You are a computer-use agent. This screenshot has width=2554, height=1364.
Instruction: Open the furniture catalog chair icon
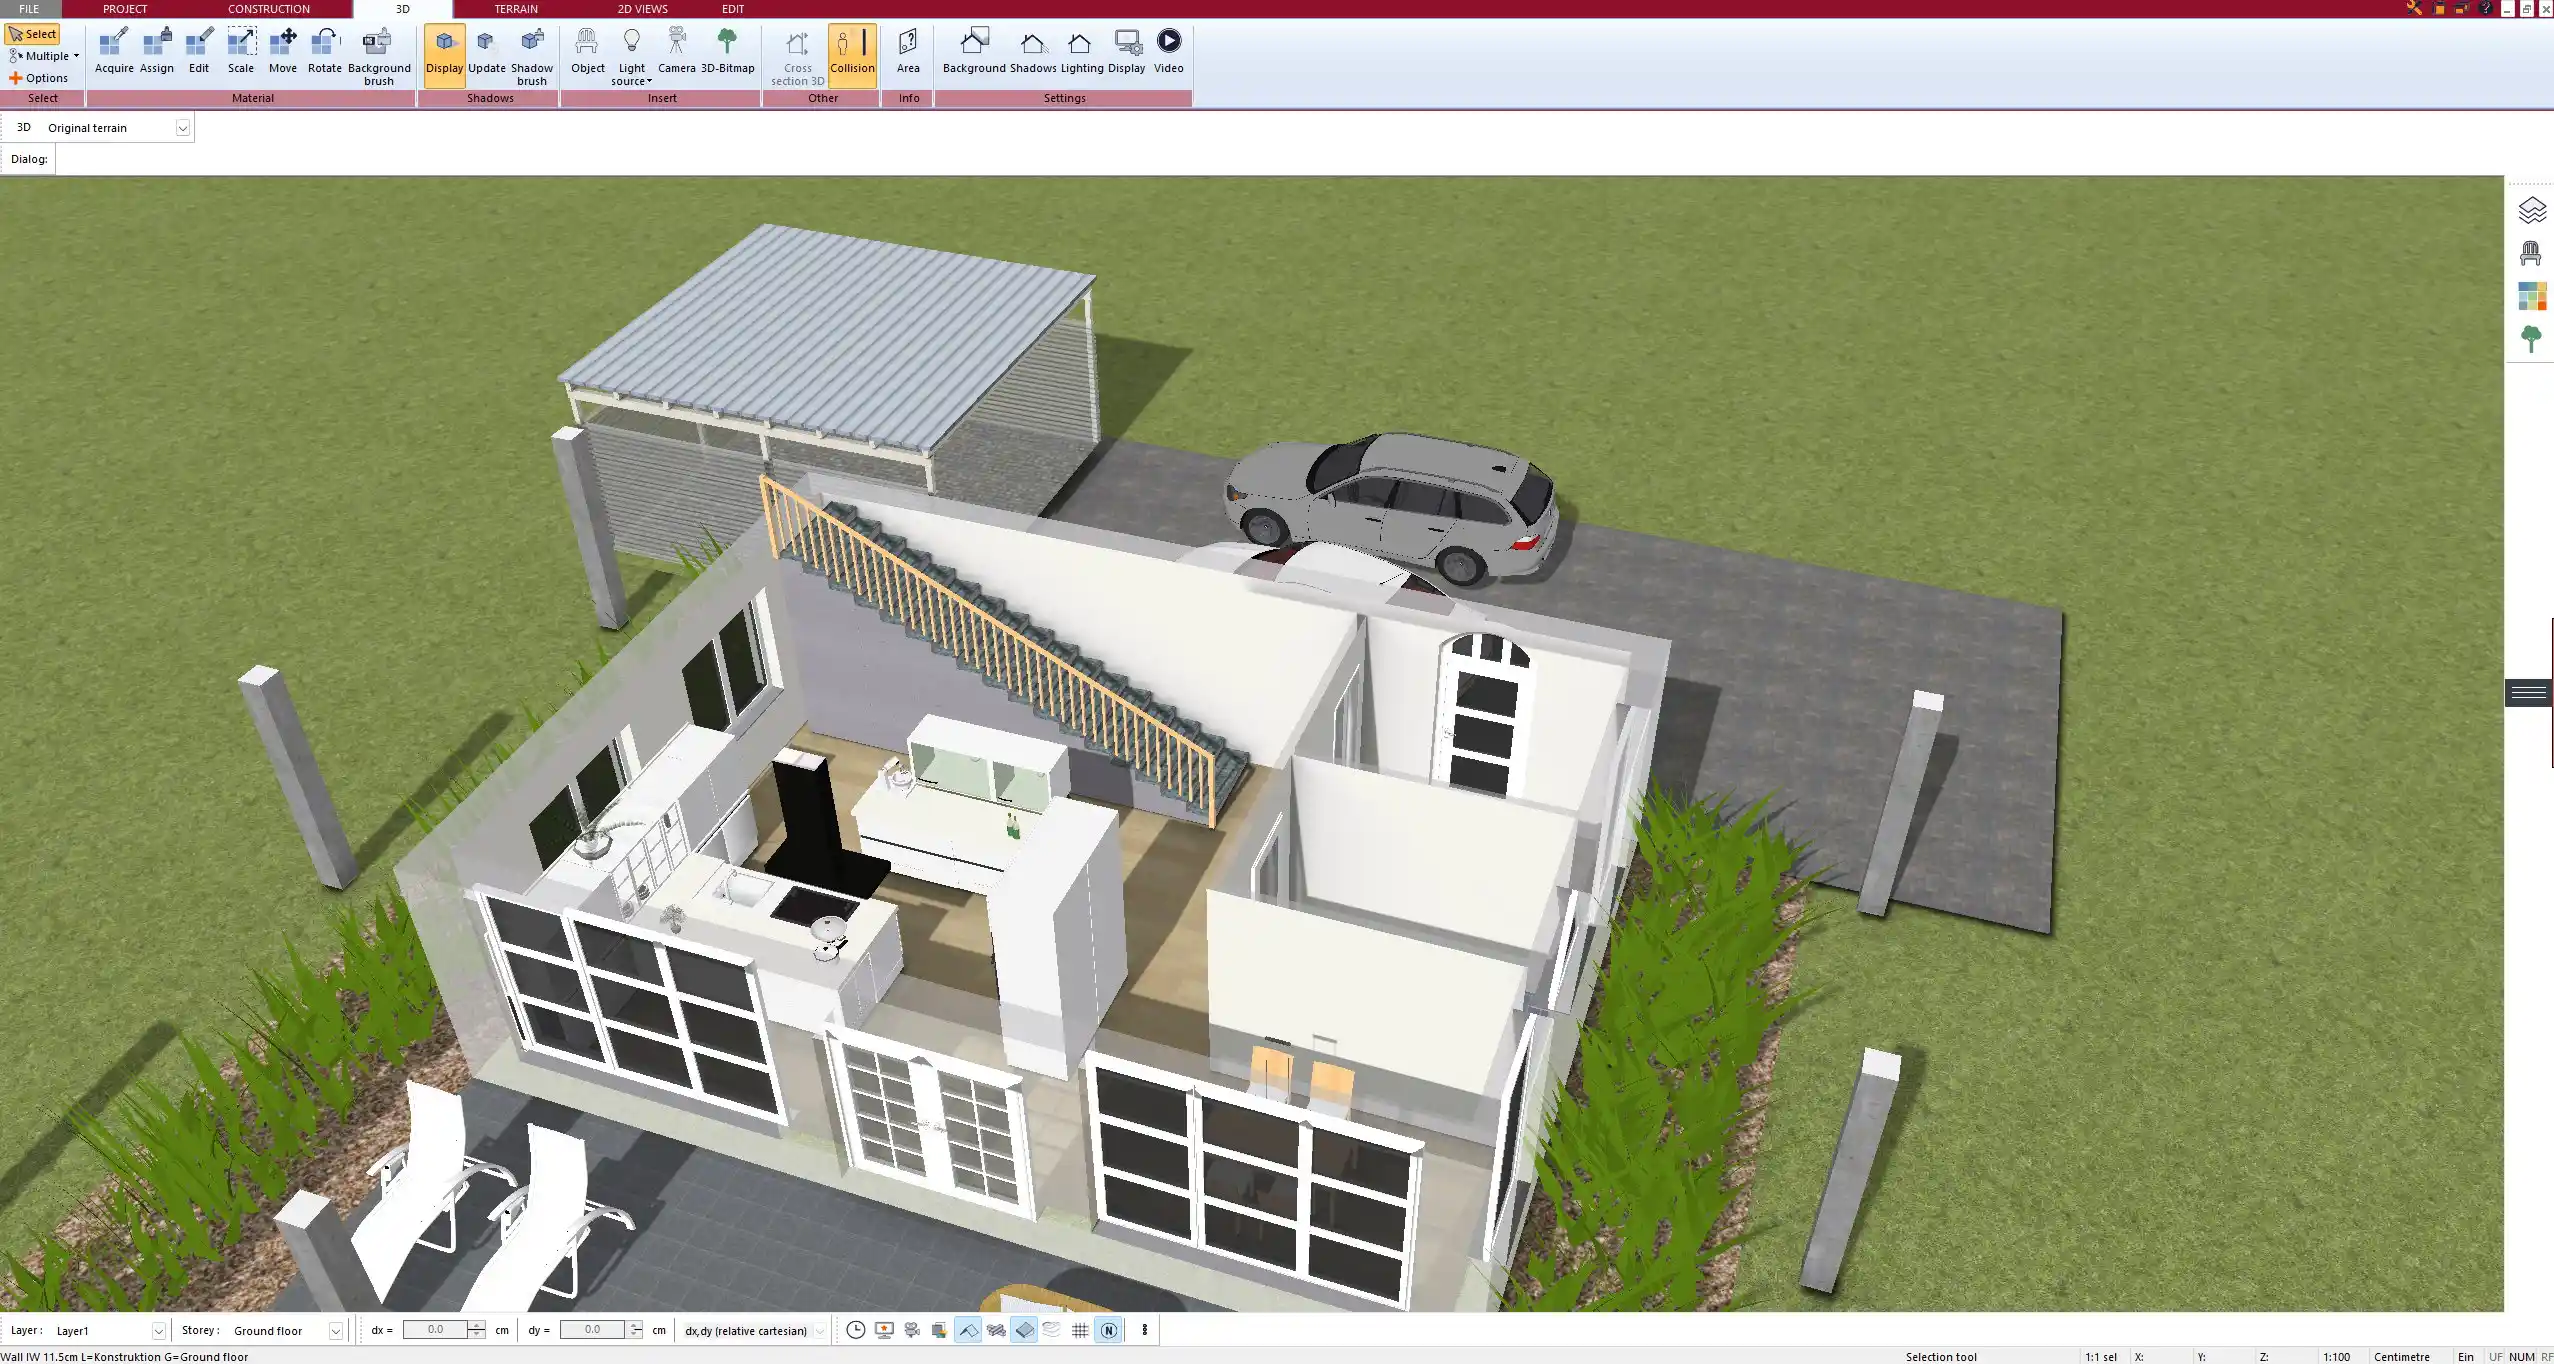pos(2531,253)
